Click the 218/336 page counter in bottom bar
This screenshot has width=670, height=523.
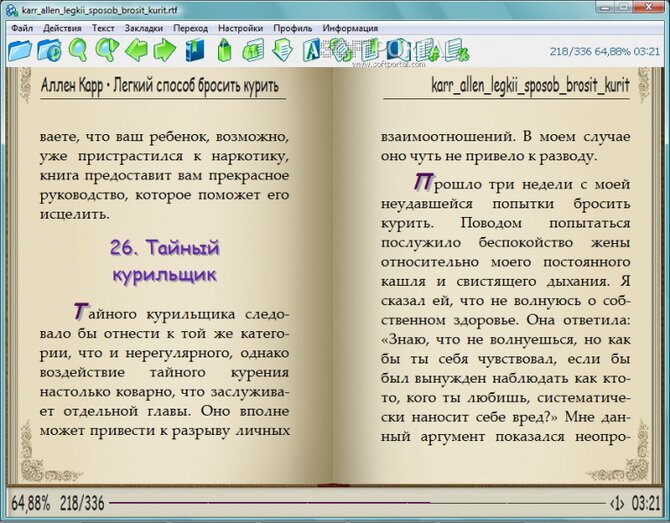[82, 503]
